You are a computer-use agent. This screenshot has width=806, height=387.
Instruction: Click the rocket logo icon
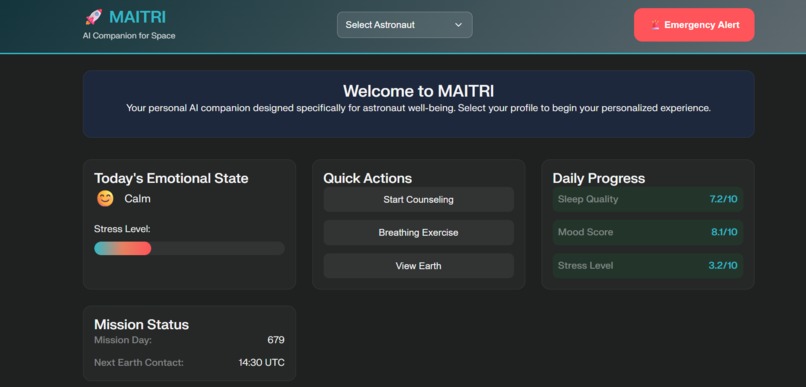pos(94,17)
